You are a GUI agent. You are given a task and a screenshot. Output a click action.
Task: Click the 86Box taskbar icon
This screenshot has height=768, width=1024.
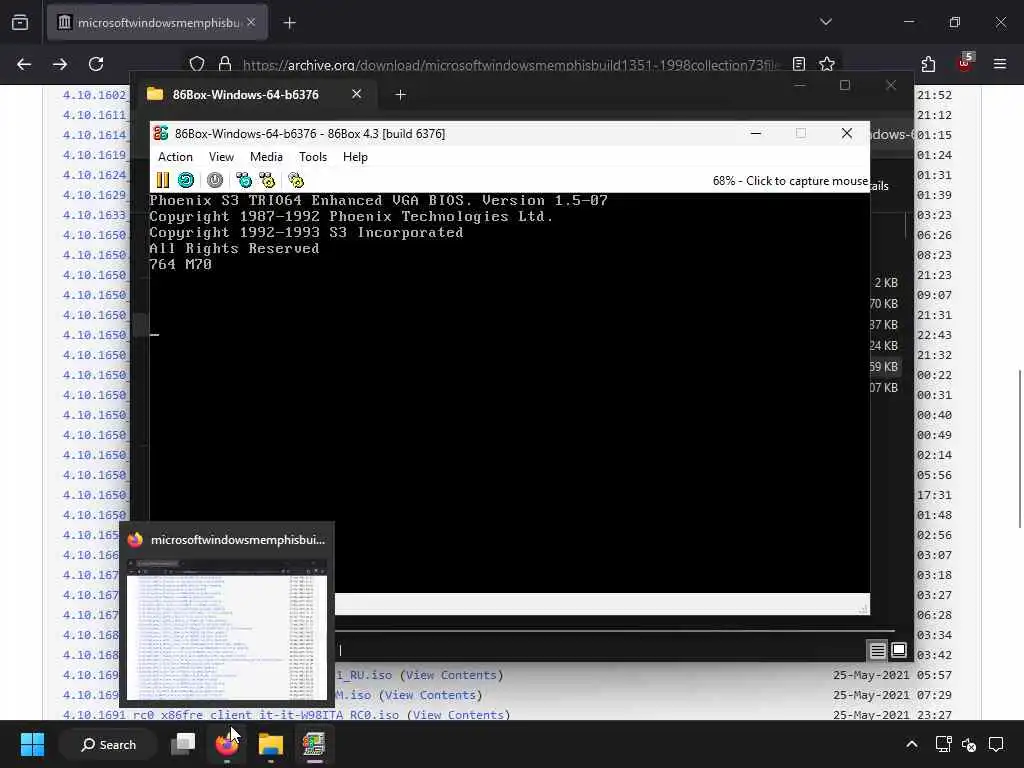coord(314,744)
